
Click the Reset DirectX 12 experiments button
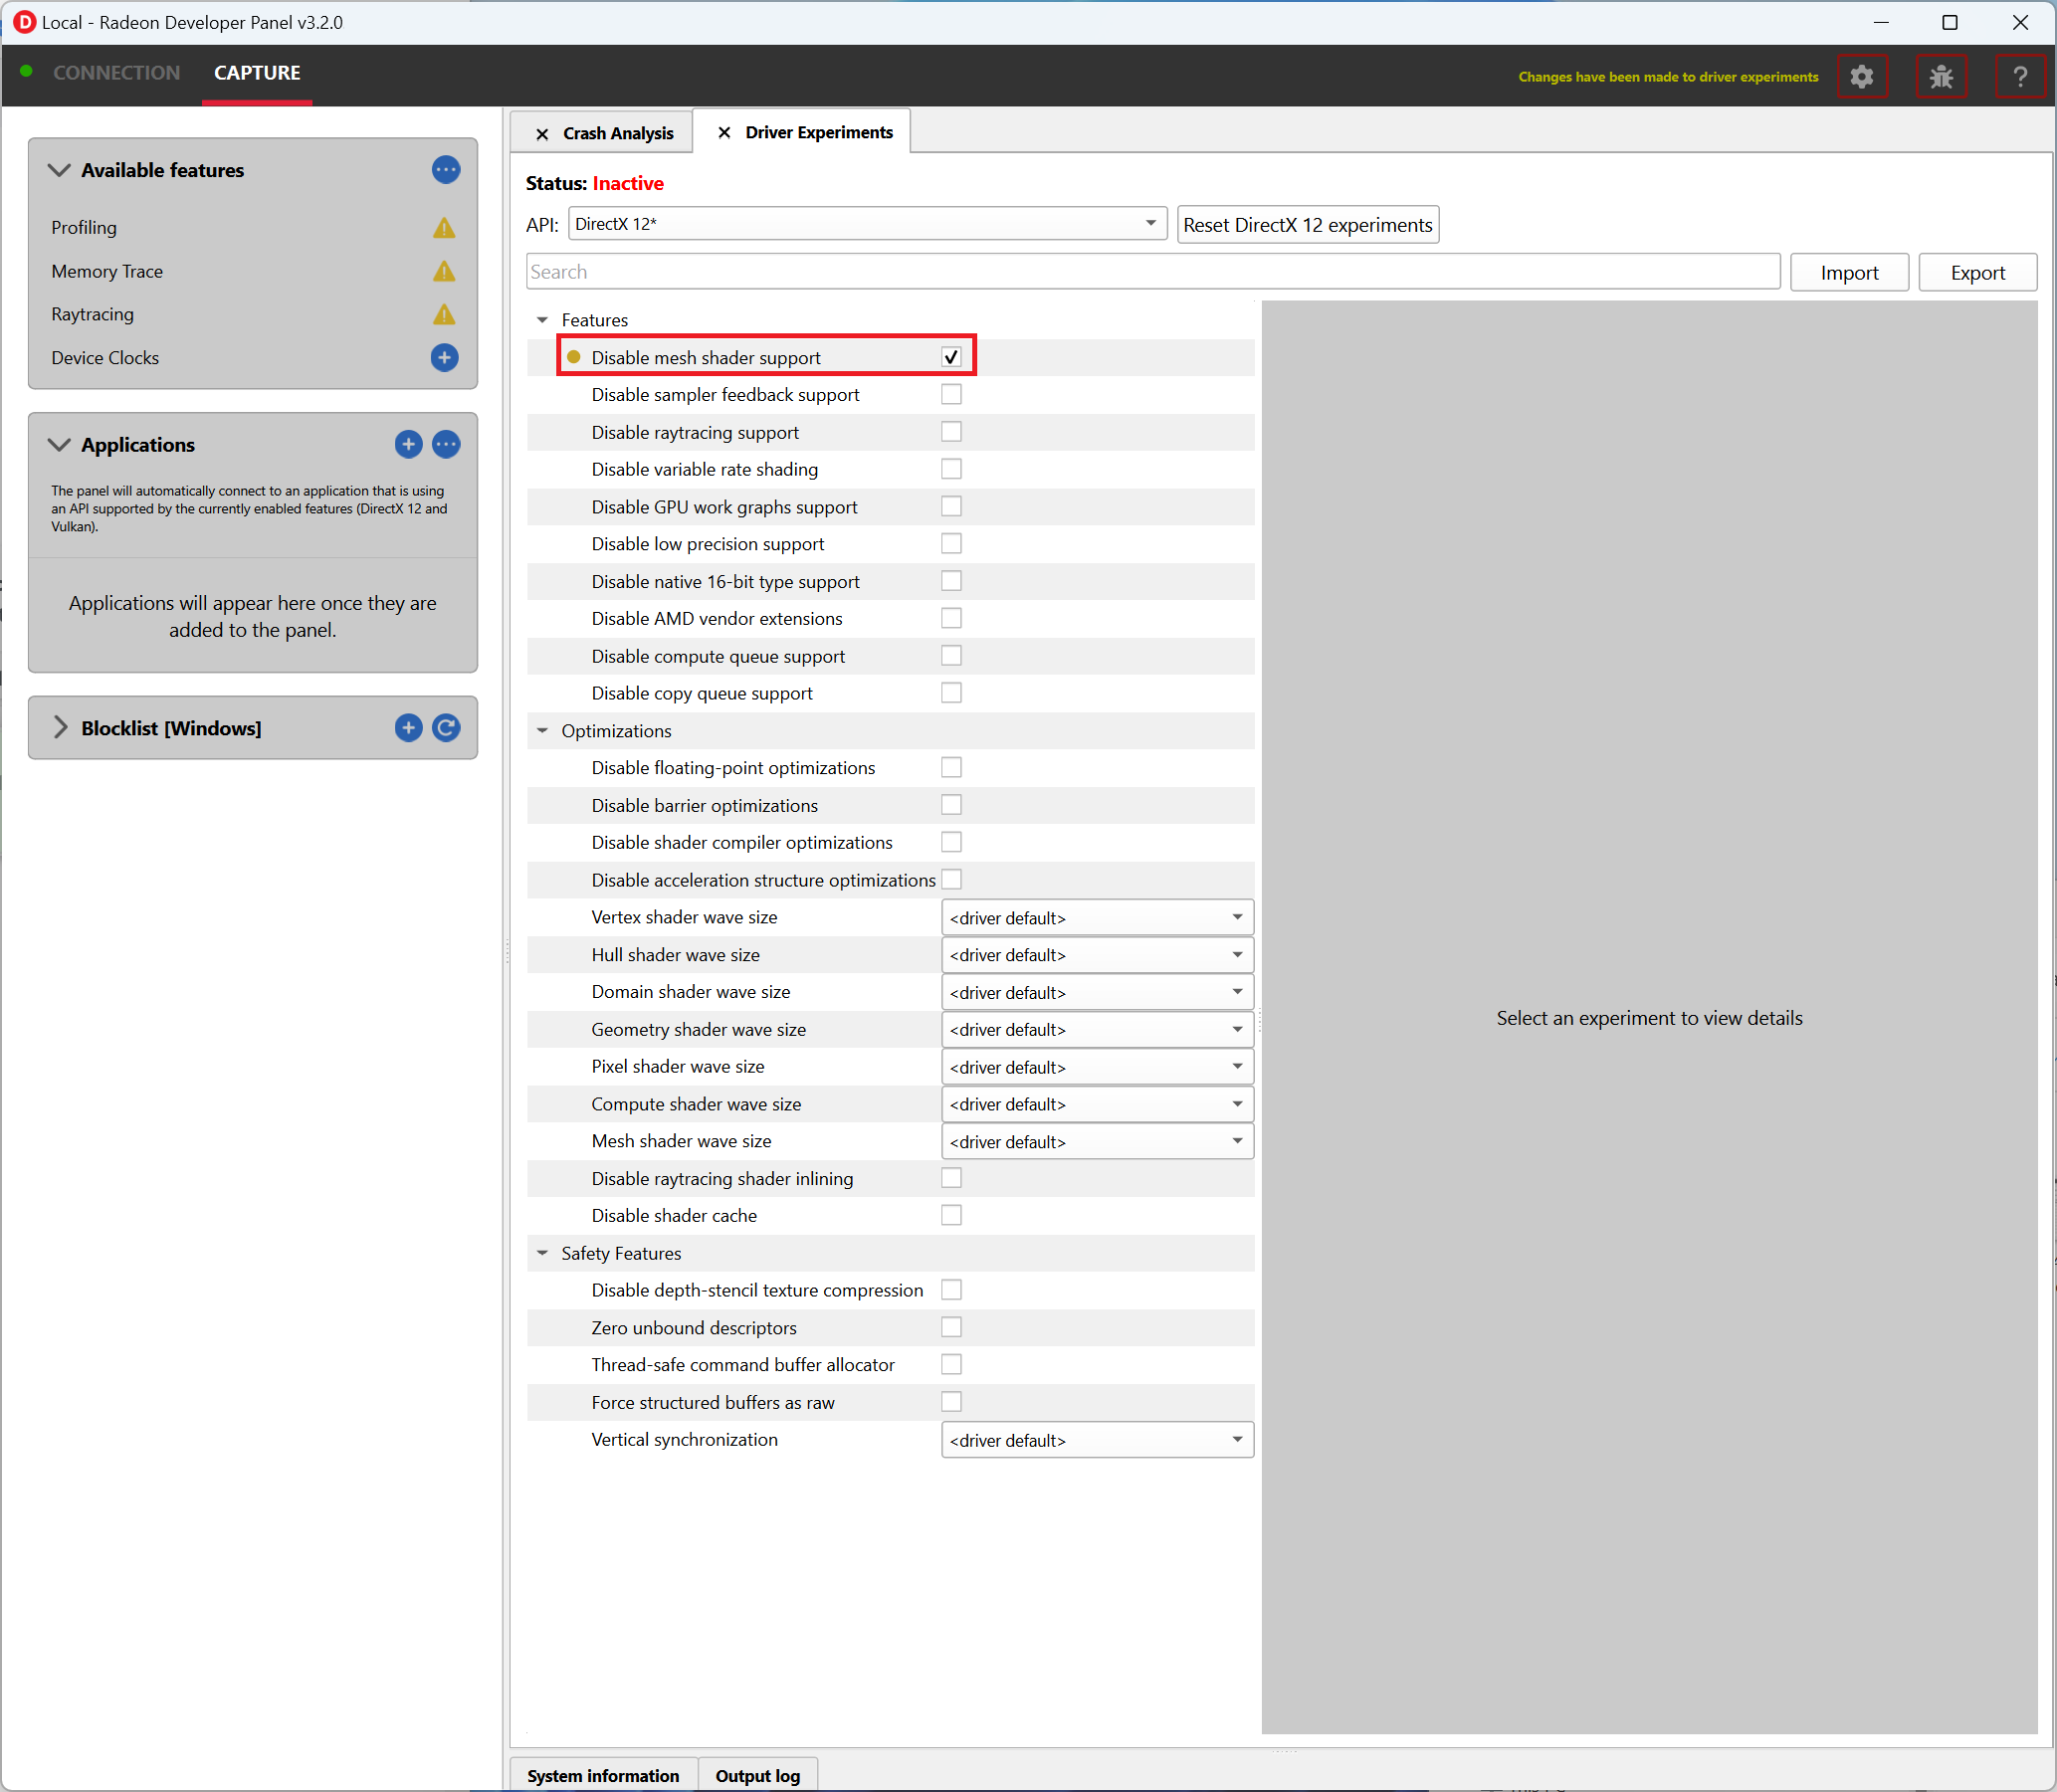point(1309,222)
